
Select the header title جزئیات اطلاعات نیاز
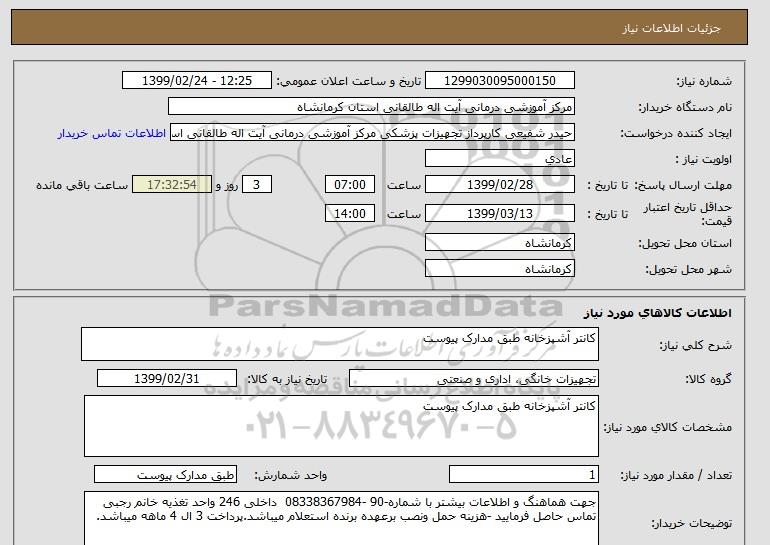671,28
